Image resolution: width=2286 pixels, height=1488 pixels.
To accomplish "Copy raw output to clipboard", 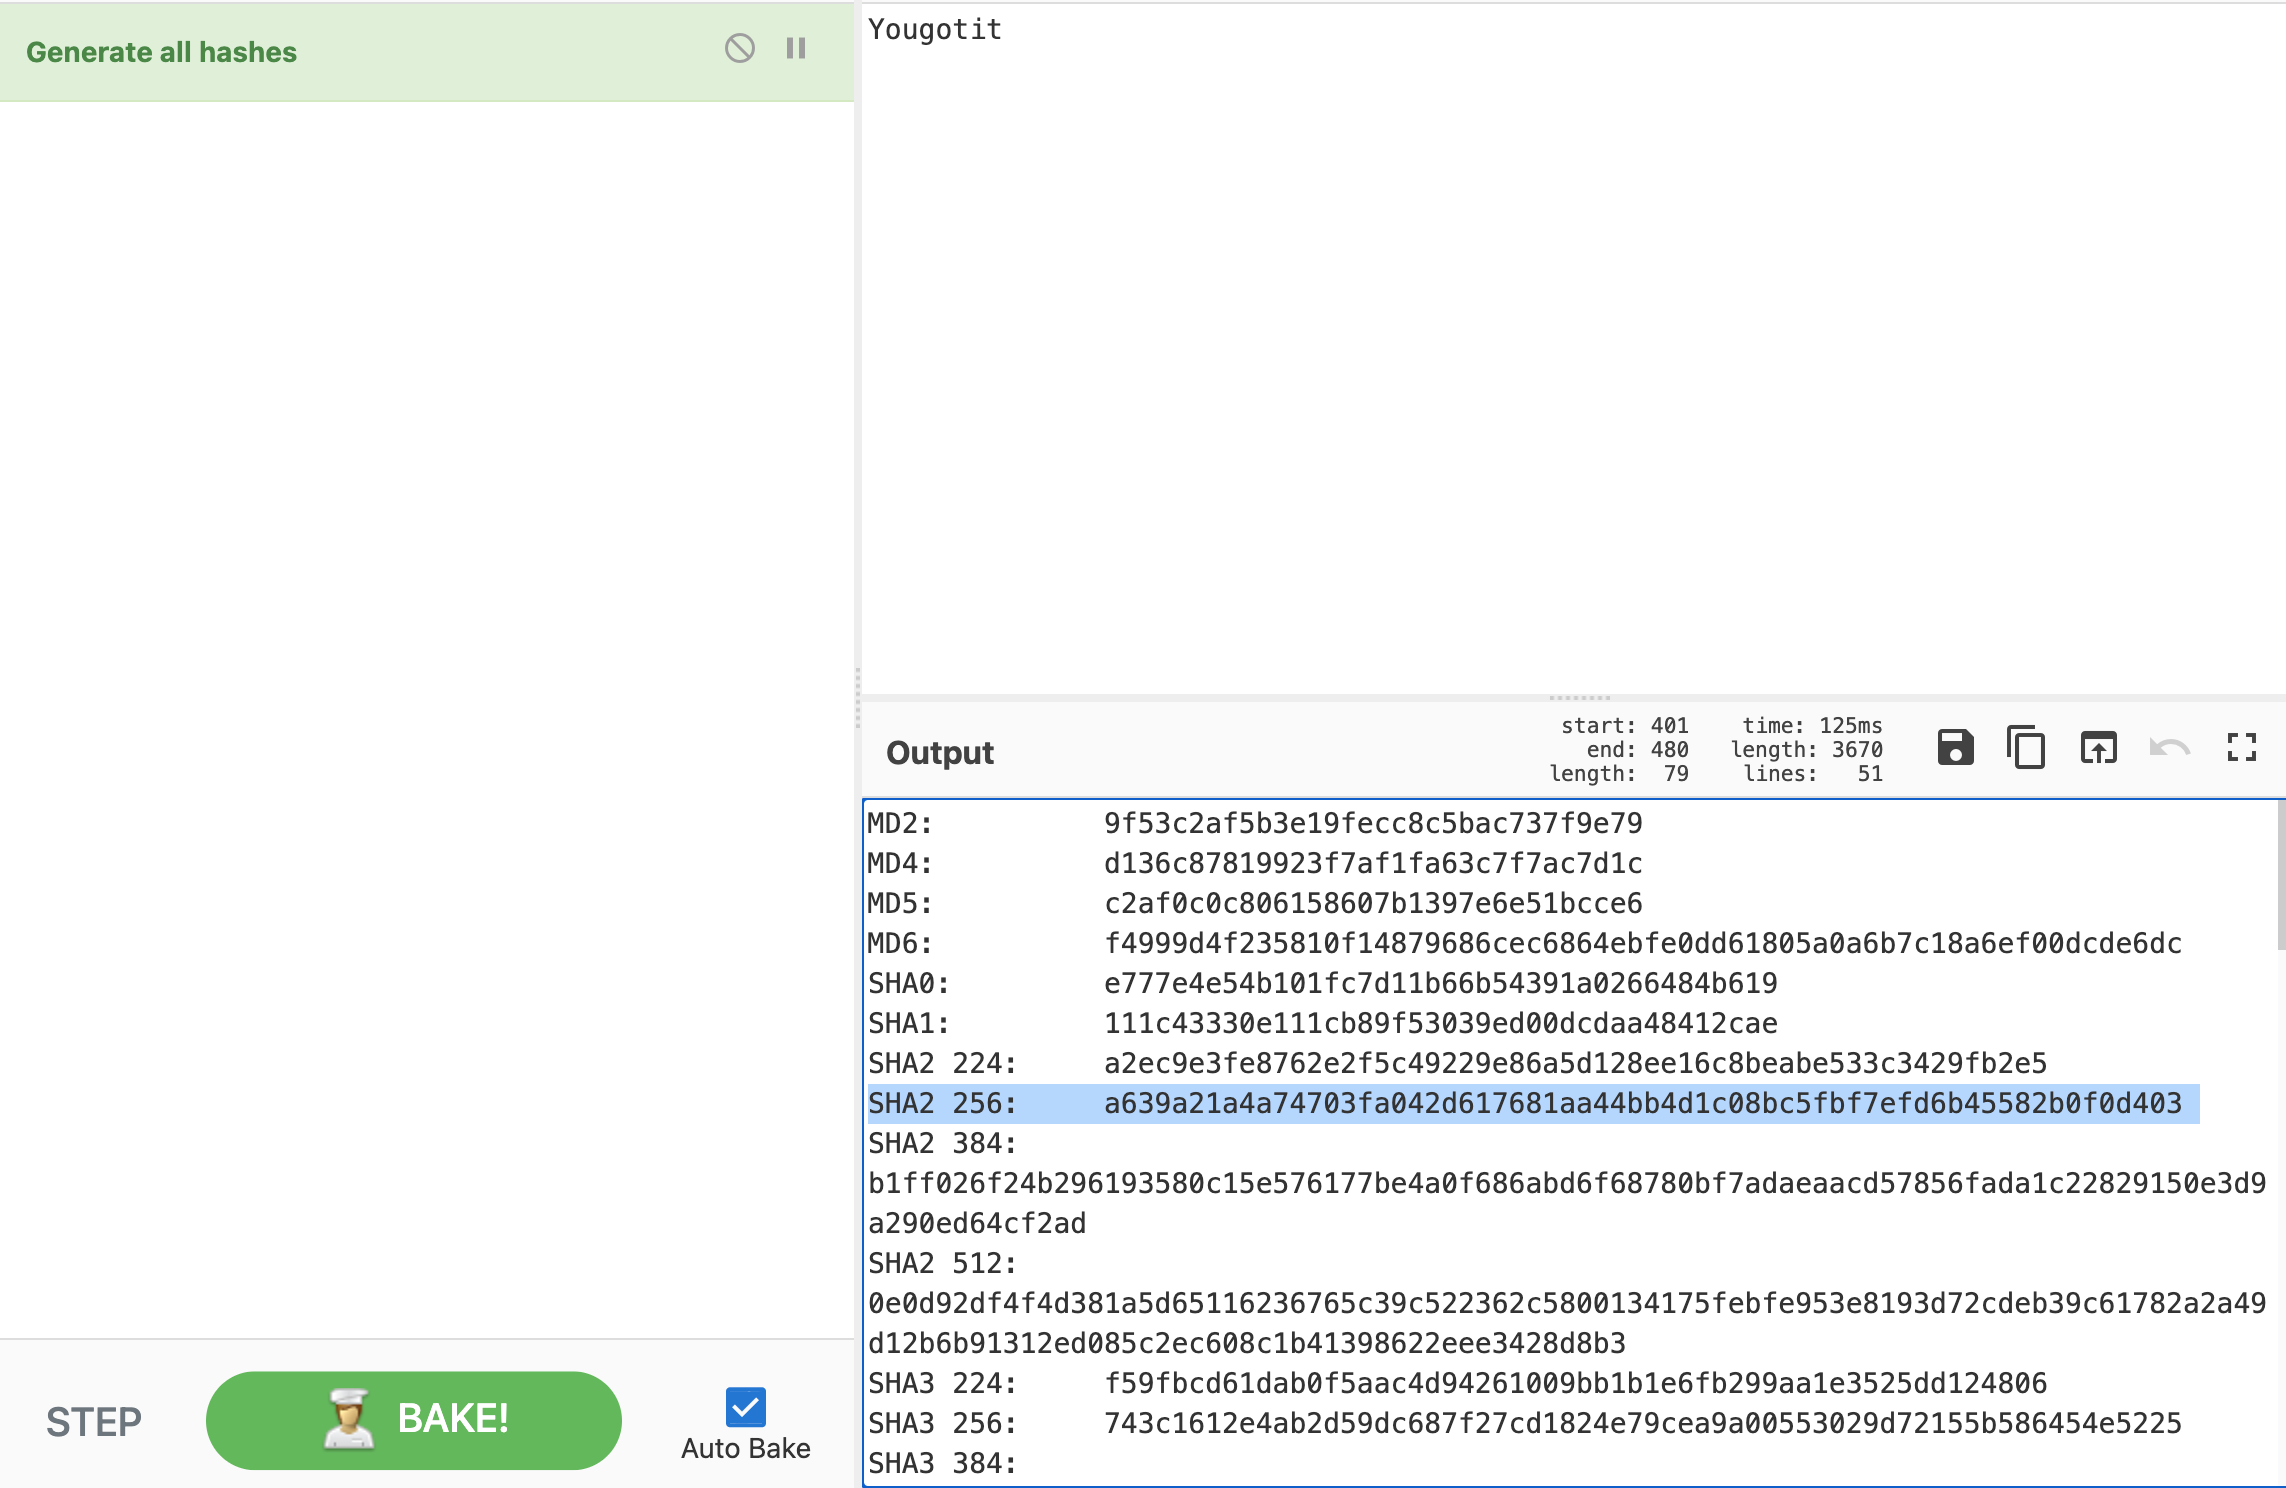I will tap(2026, 748).
